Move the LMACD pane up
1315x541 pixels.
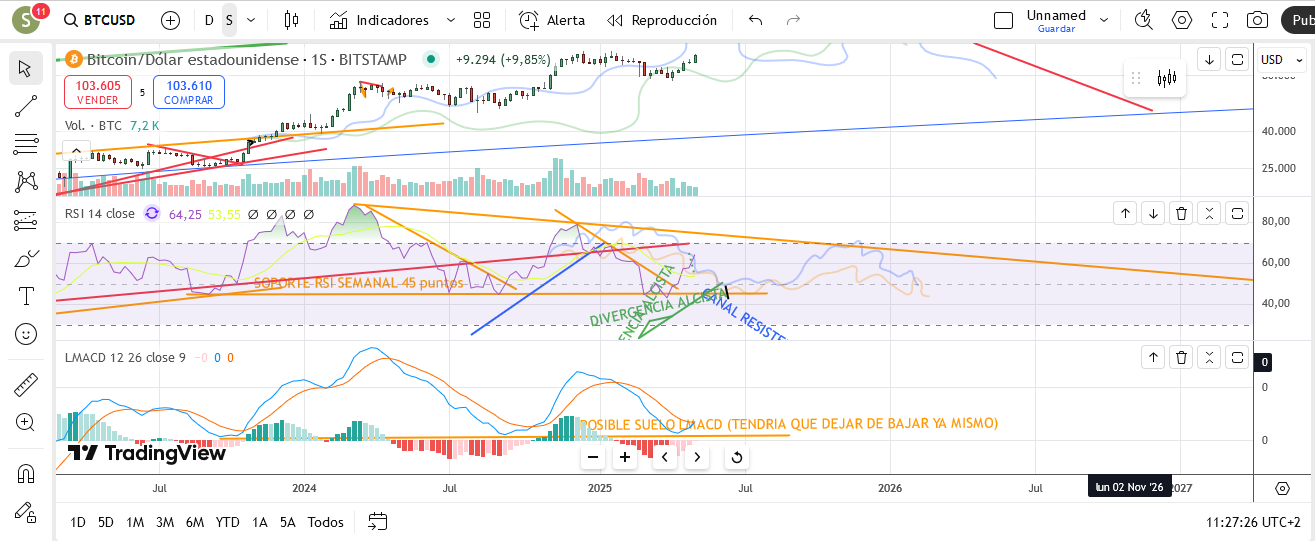[x=1153, y=357]
